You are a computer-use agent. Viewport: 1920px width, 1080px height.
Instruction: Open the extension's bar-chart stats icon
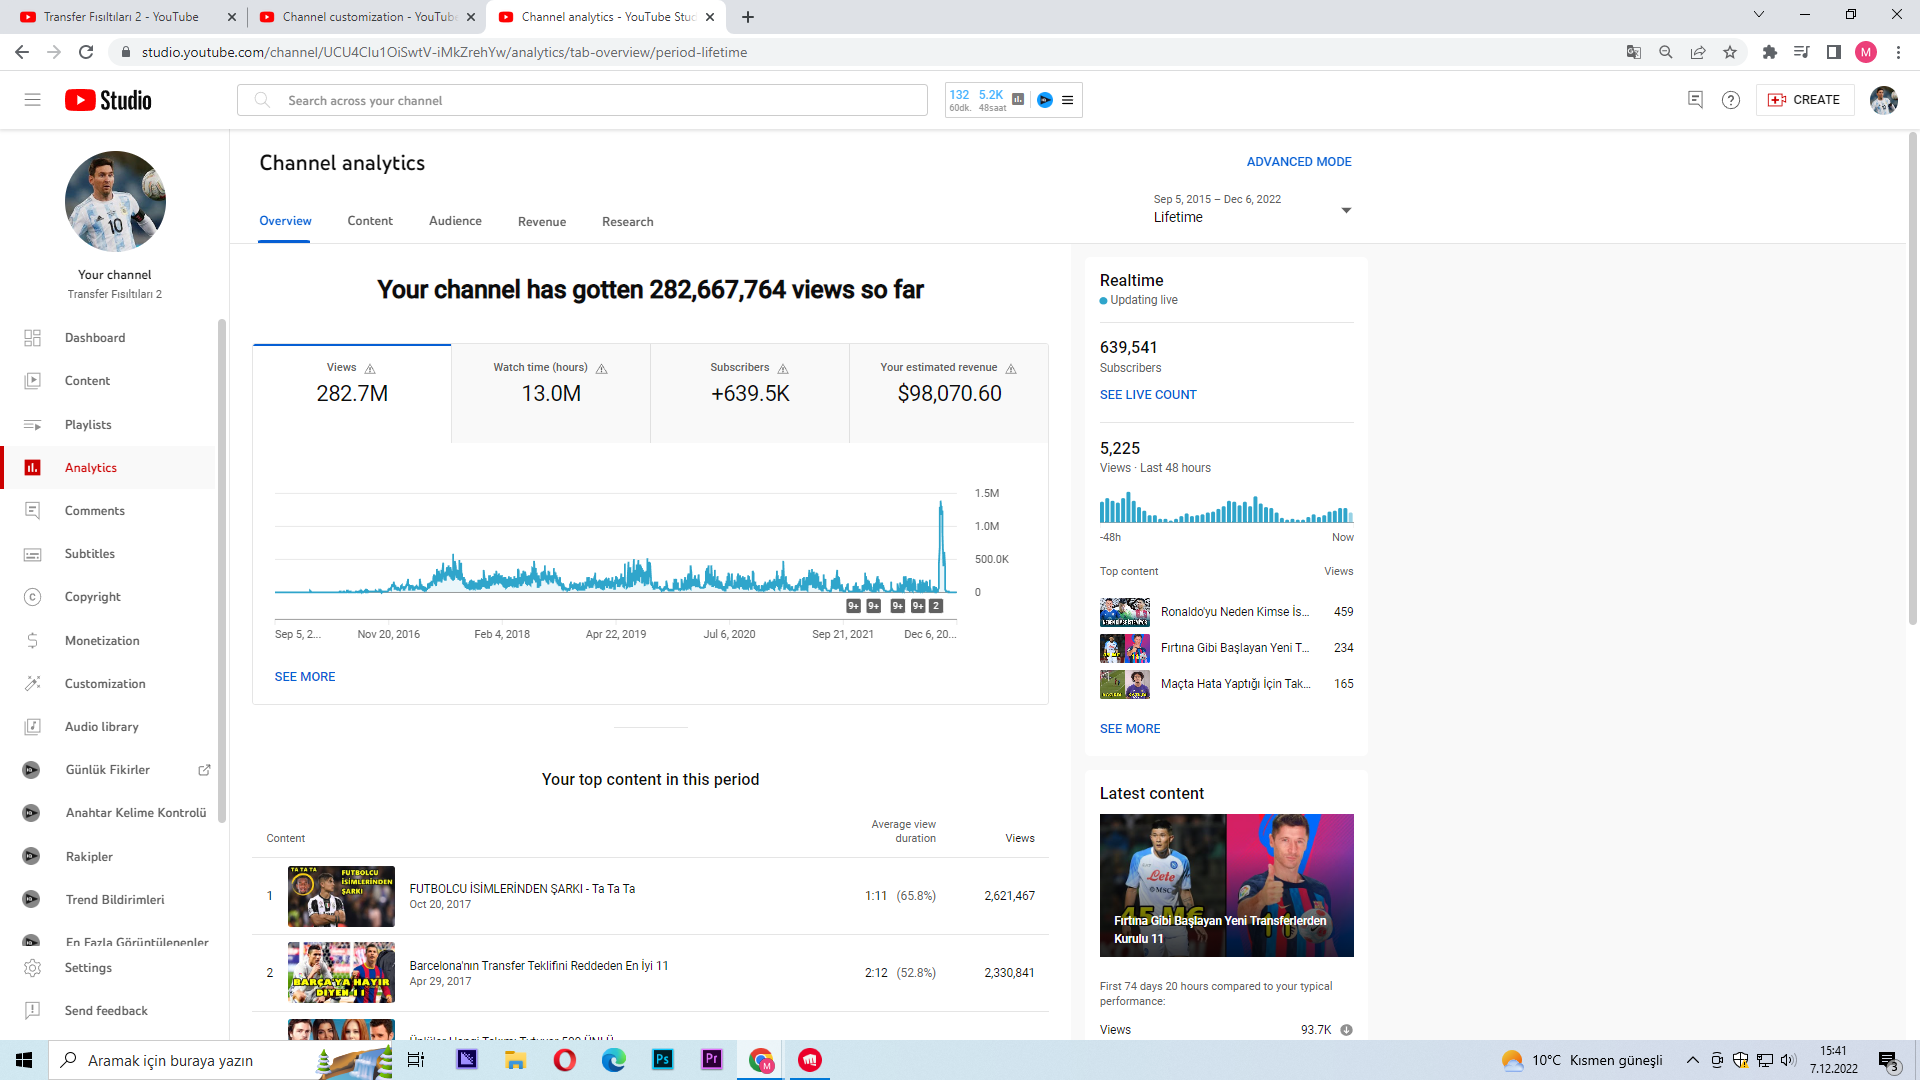[x=1018, y=100]
